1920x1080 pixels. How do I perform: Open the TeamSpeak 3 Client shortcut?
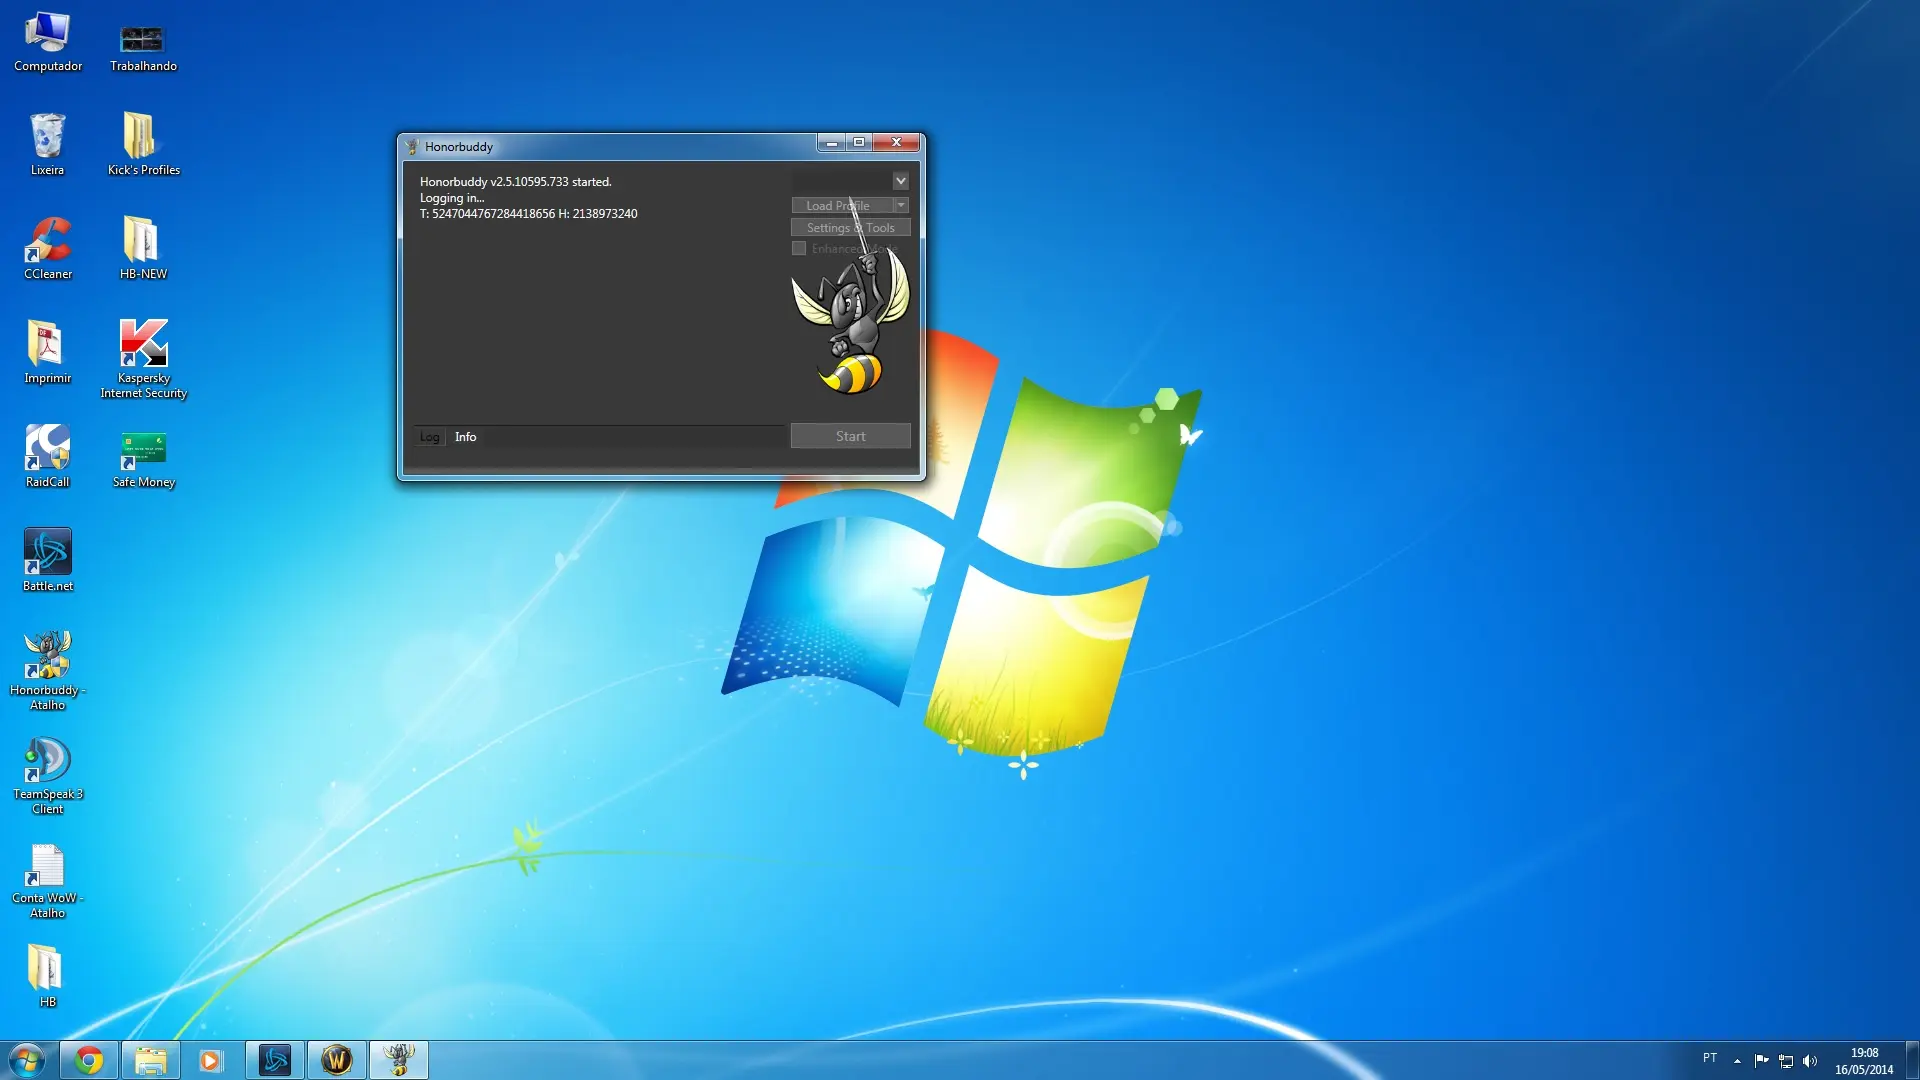[x=47, y=776]
